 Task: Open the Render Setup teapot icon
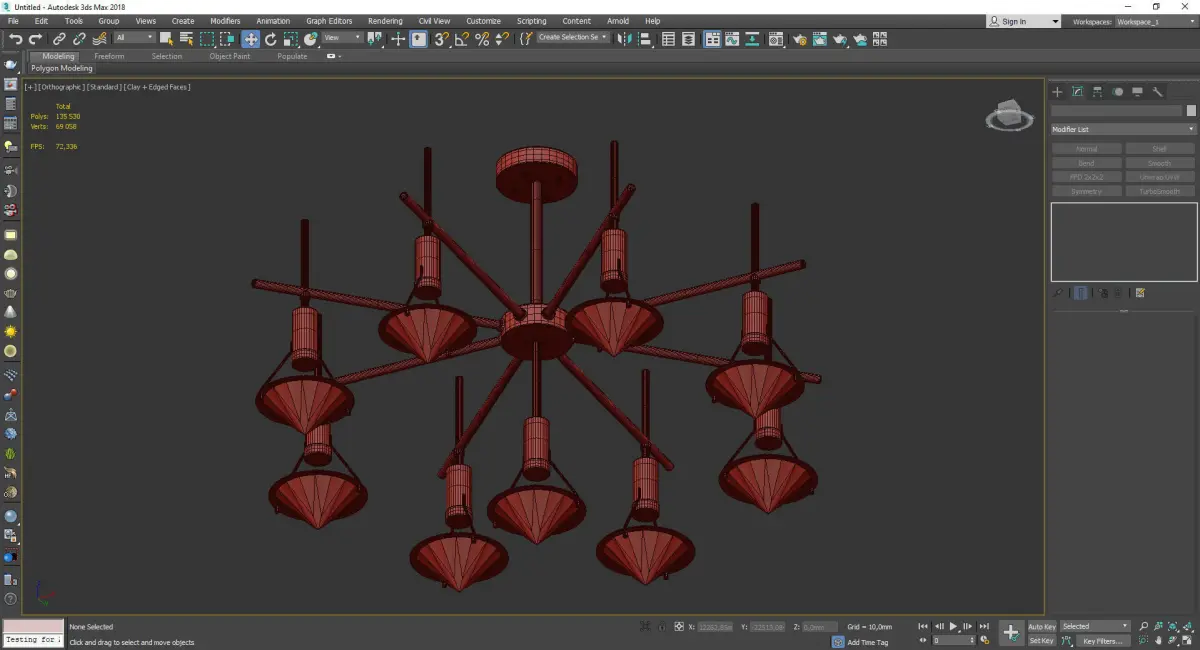click(800, 39)
